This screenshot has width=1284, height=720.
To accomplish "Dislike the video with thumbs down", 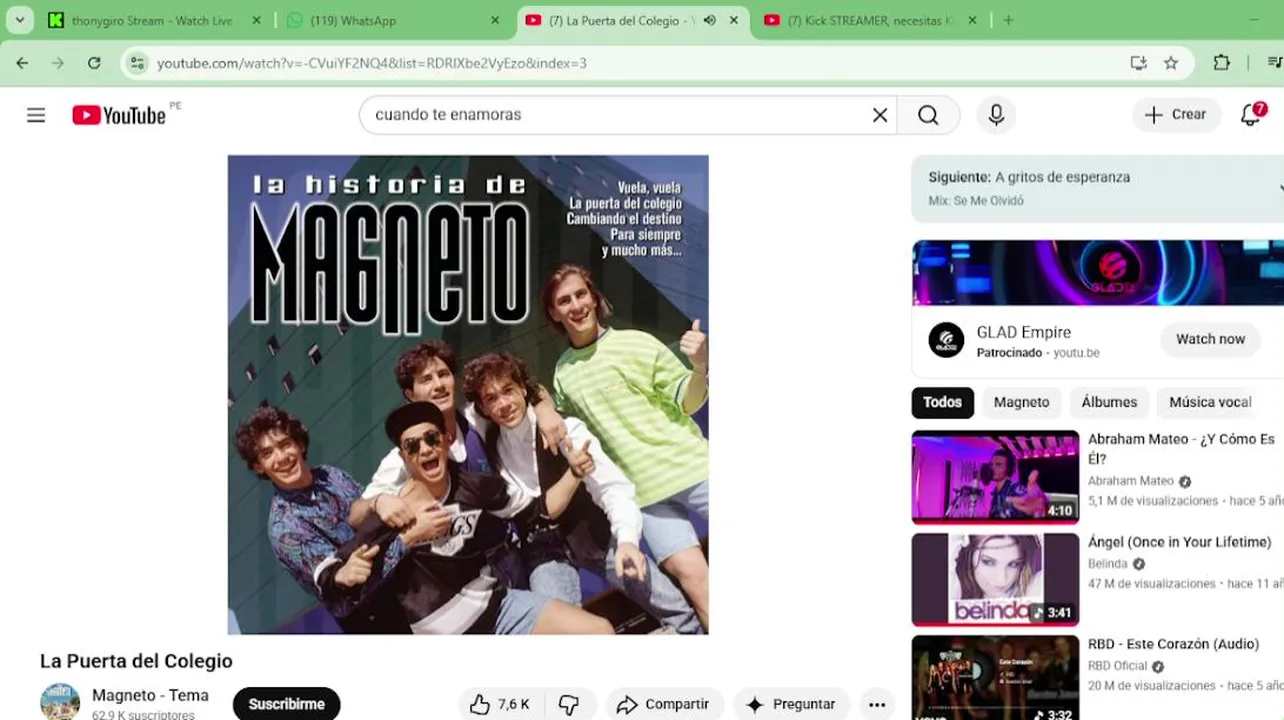I will [x=569, y=704].
